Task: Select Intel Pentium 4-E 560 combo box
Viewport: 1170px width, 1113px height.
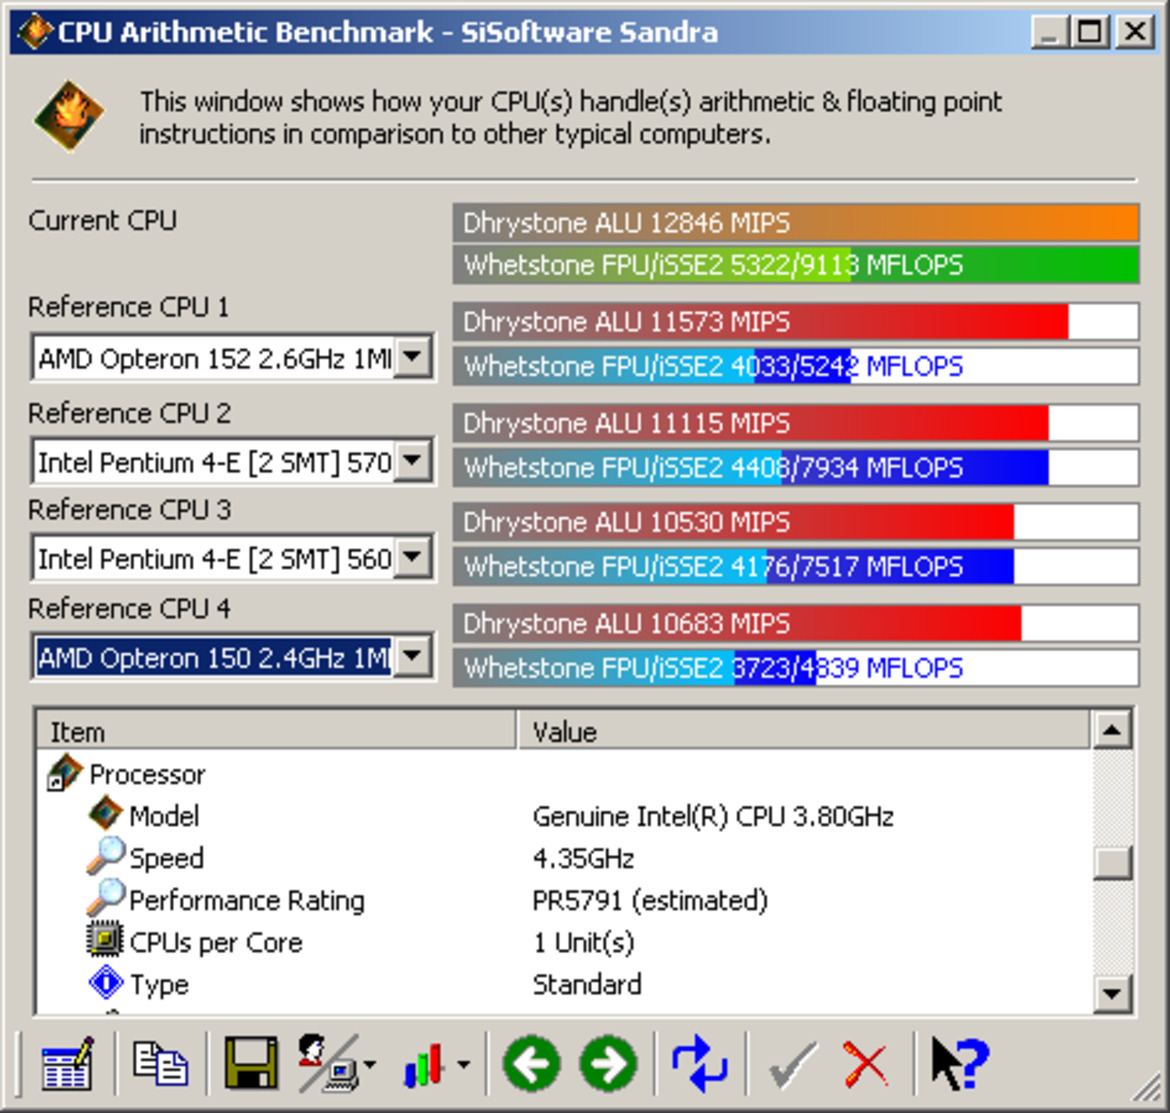Action: 232,557
